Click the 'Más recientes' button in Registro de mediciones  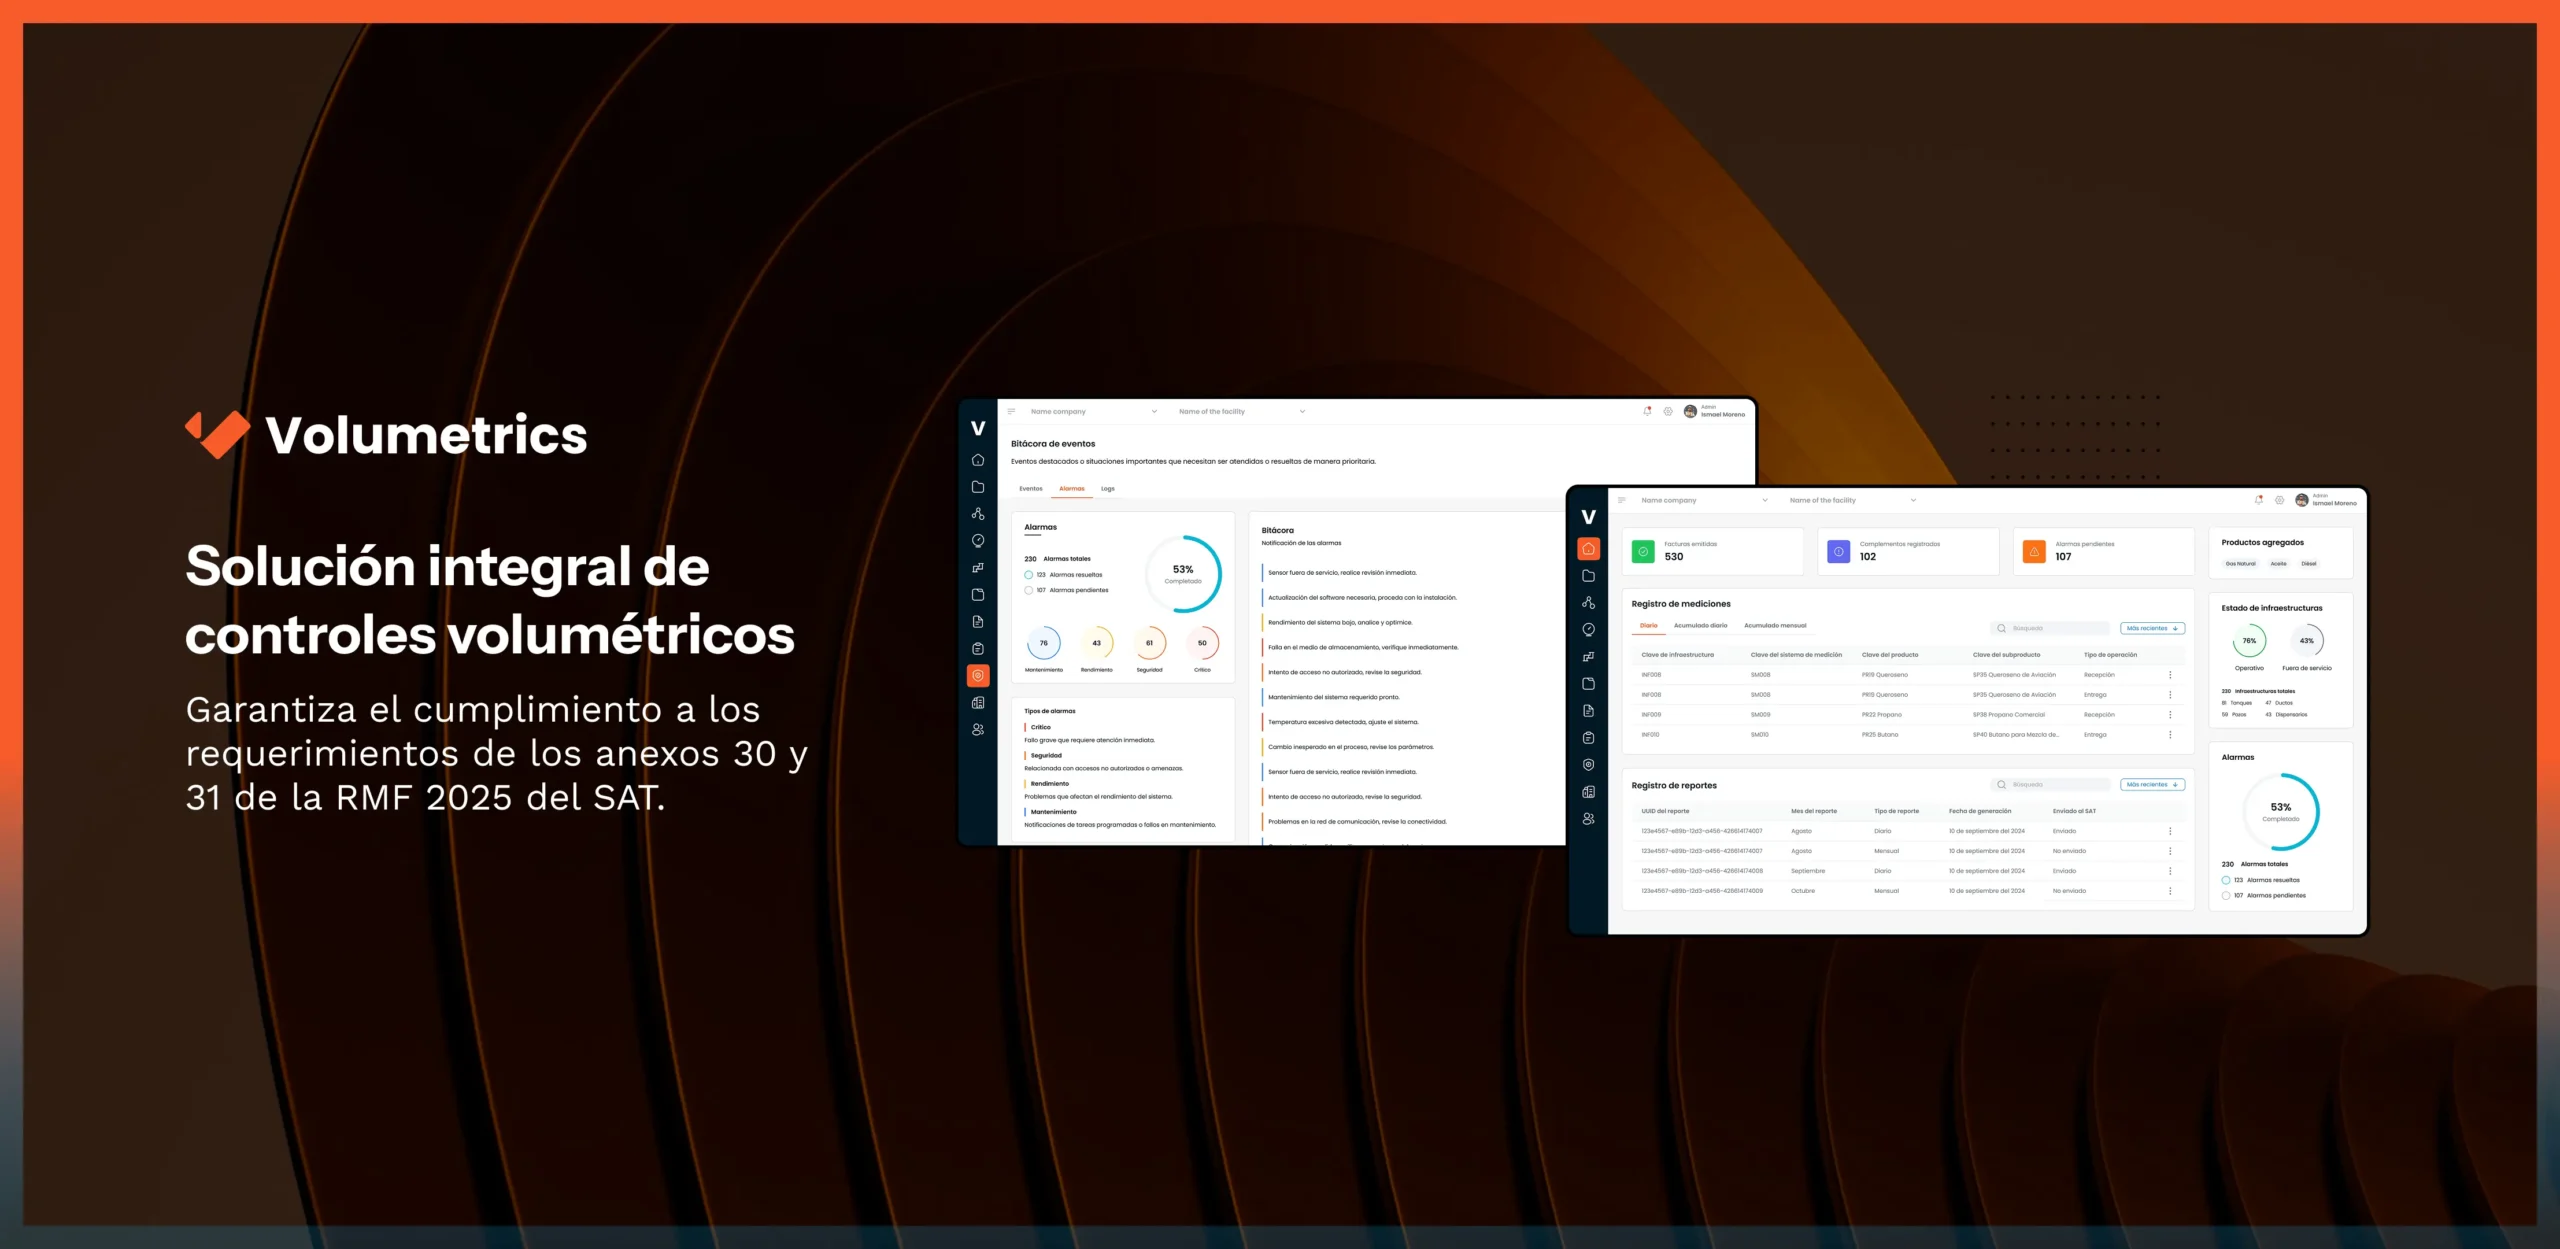(2152, 628)
